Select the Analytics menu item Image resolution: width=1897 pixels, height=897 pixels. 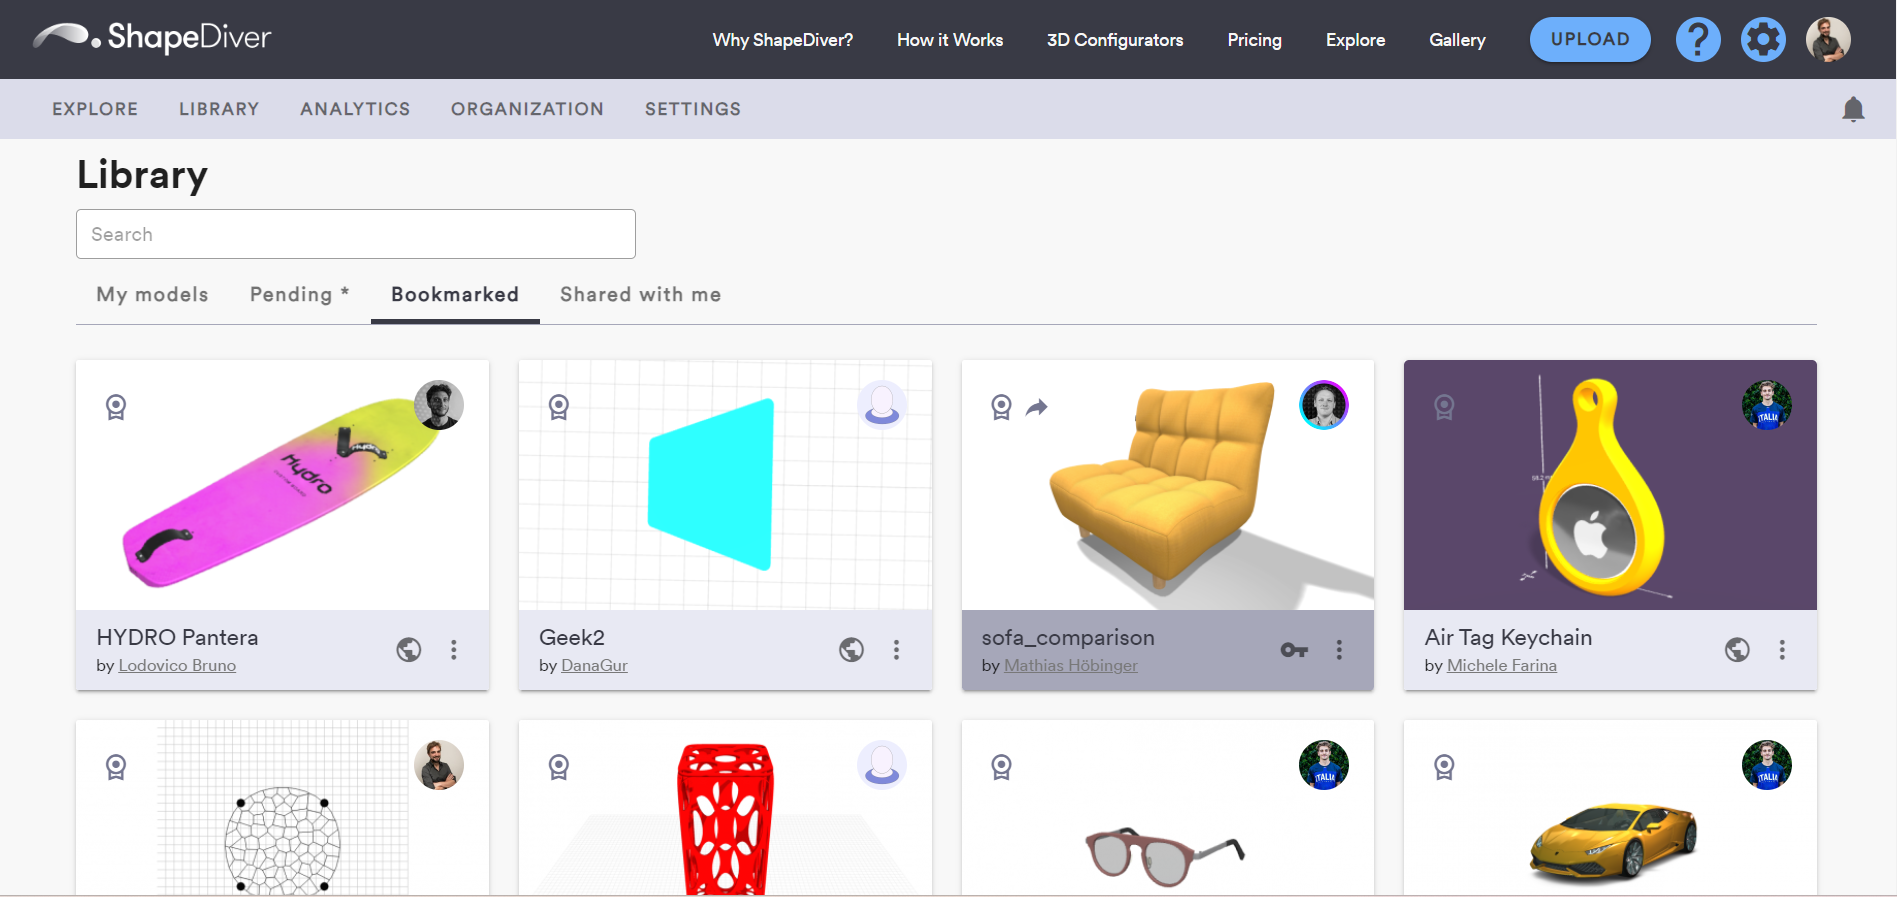[355, 109]
